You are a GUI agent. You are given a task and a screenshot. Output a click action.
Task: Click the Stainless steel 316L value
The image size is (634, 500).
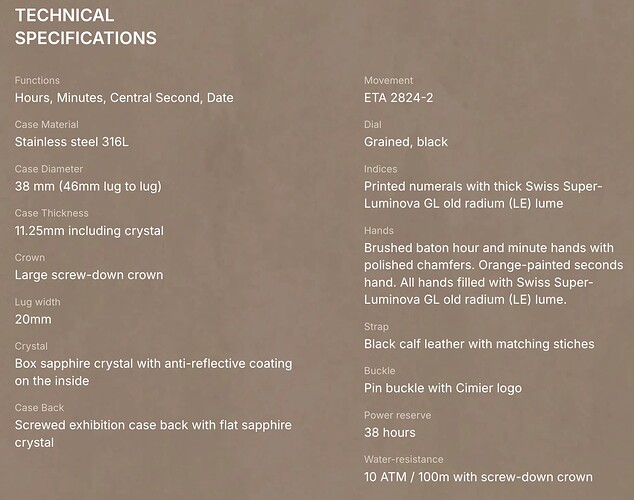[x=72, y=142]
